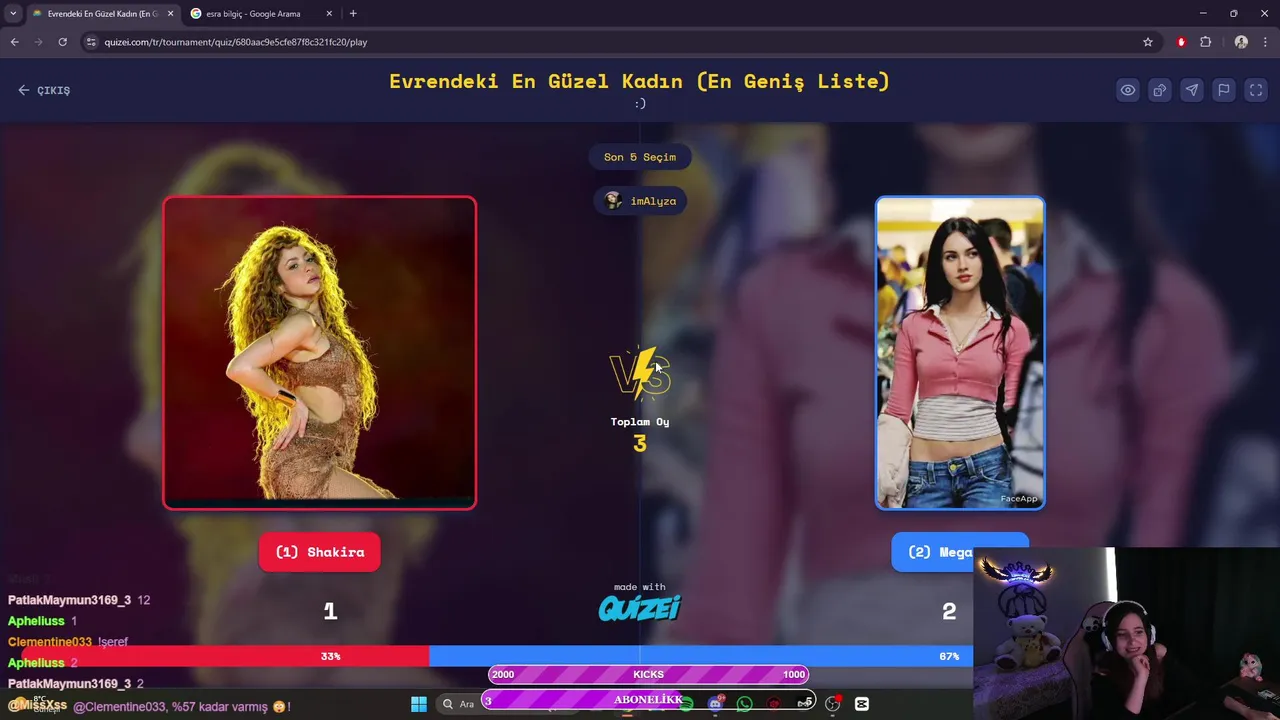Open the tab search dropdown arrow
The width and height of the screenshot is (1280, 720).
pos(13,14)
